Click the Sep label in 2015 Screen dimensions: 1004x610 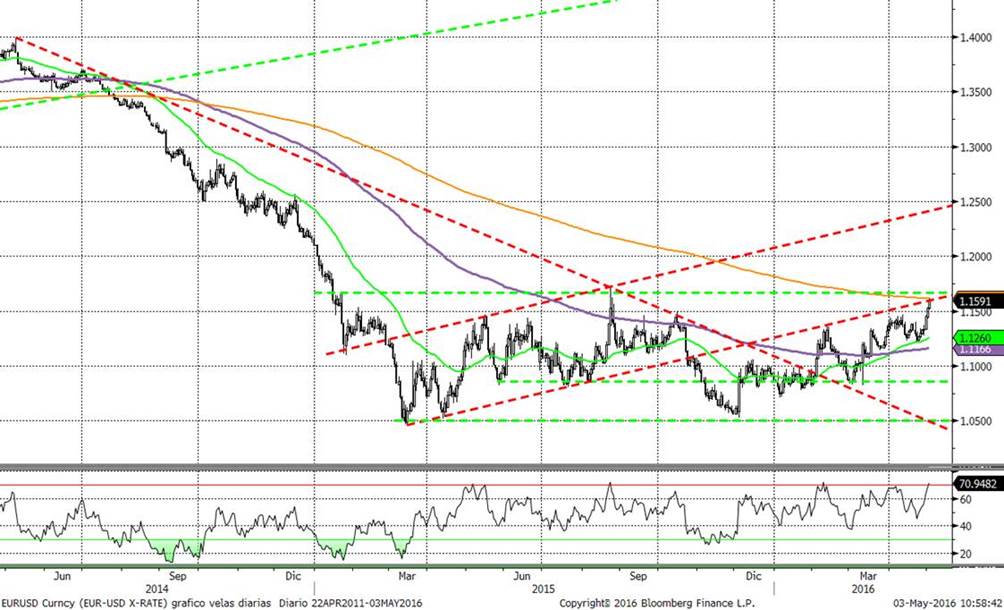click(638, 576)
